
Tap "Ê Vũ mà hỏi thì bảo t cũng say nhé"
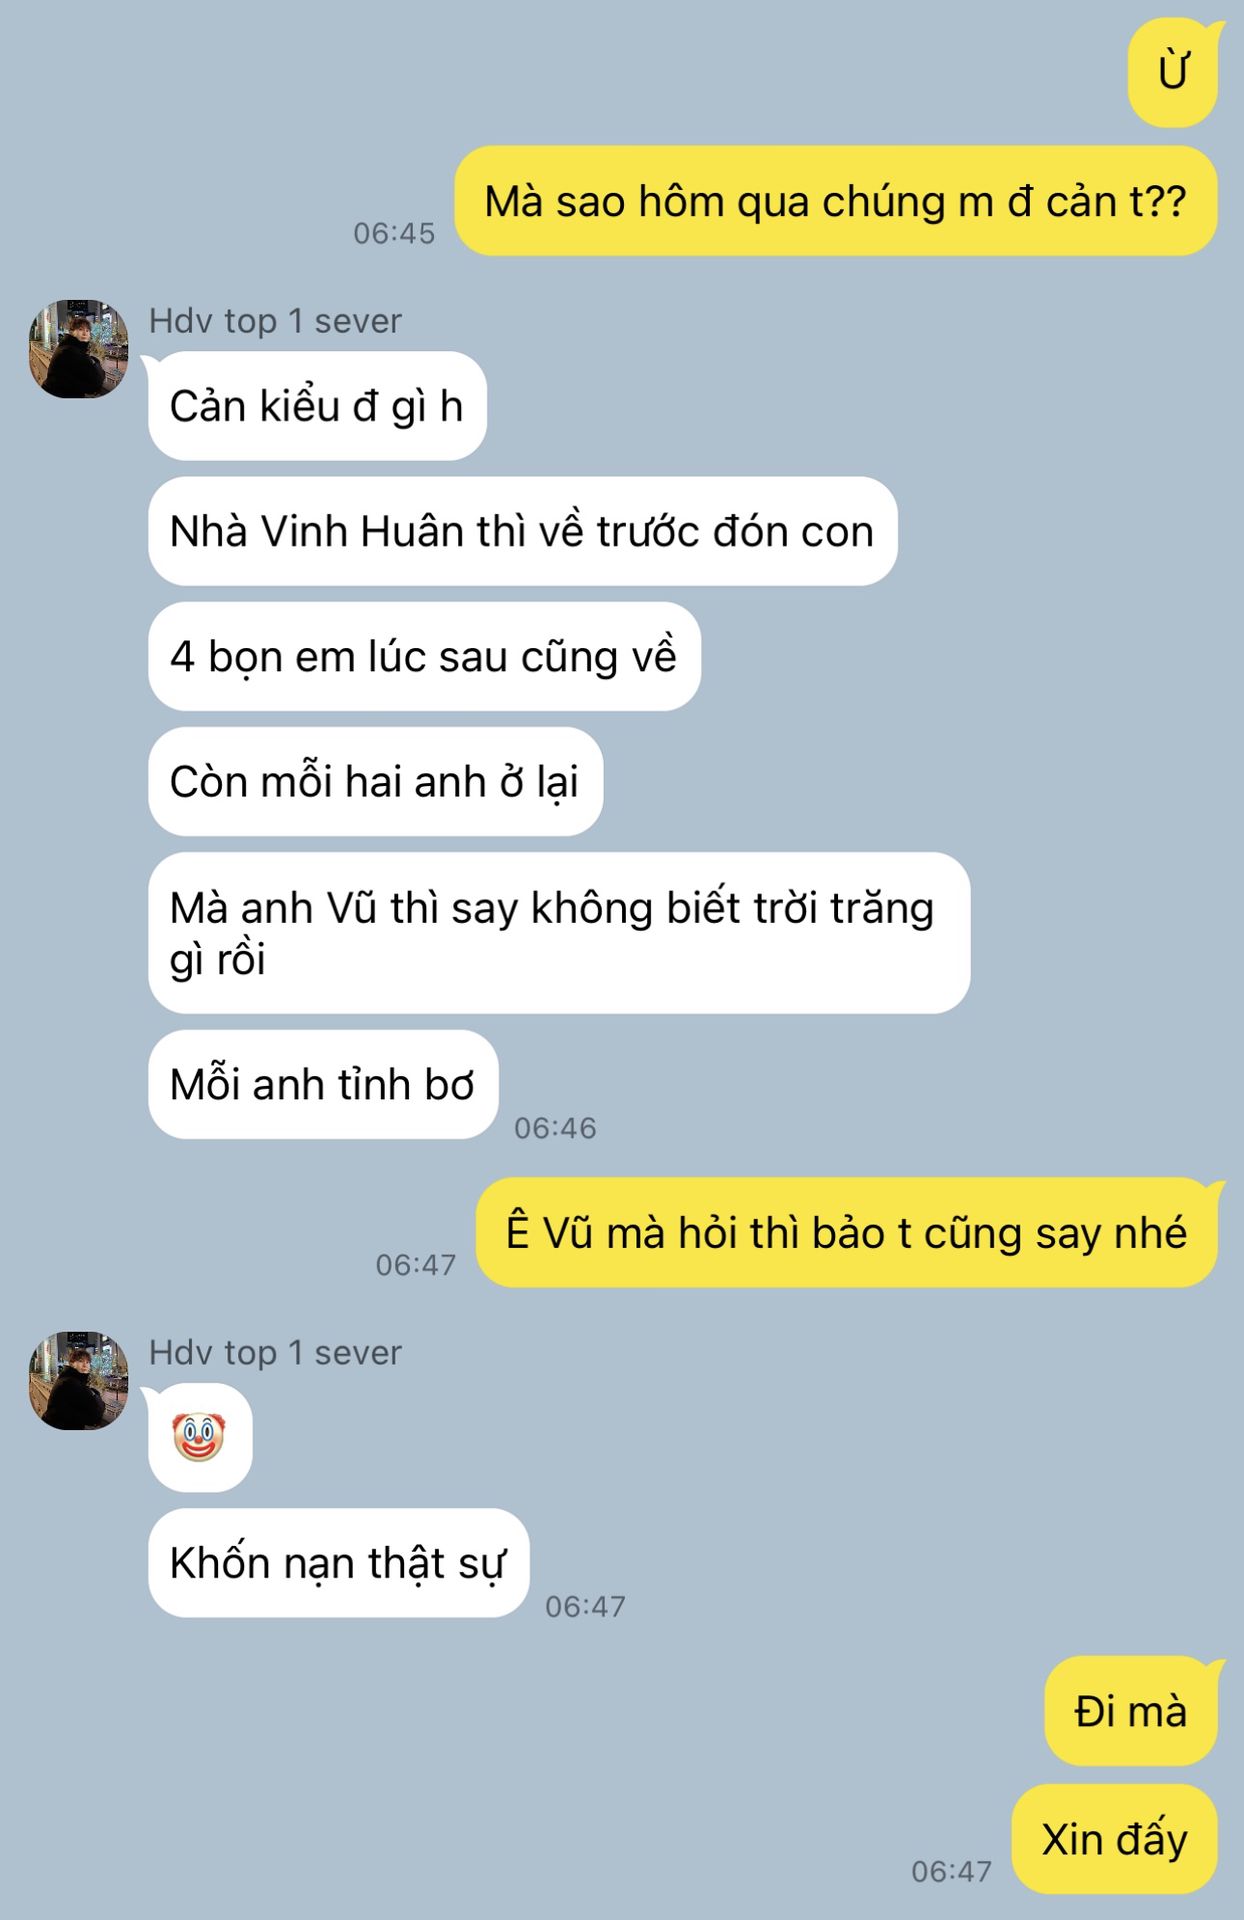click(847, 1232)
